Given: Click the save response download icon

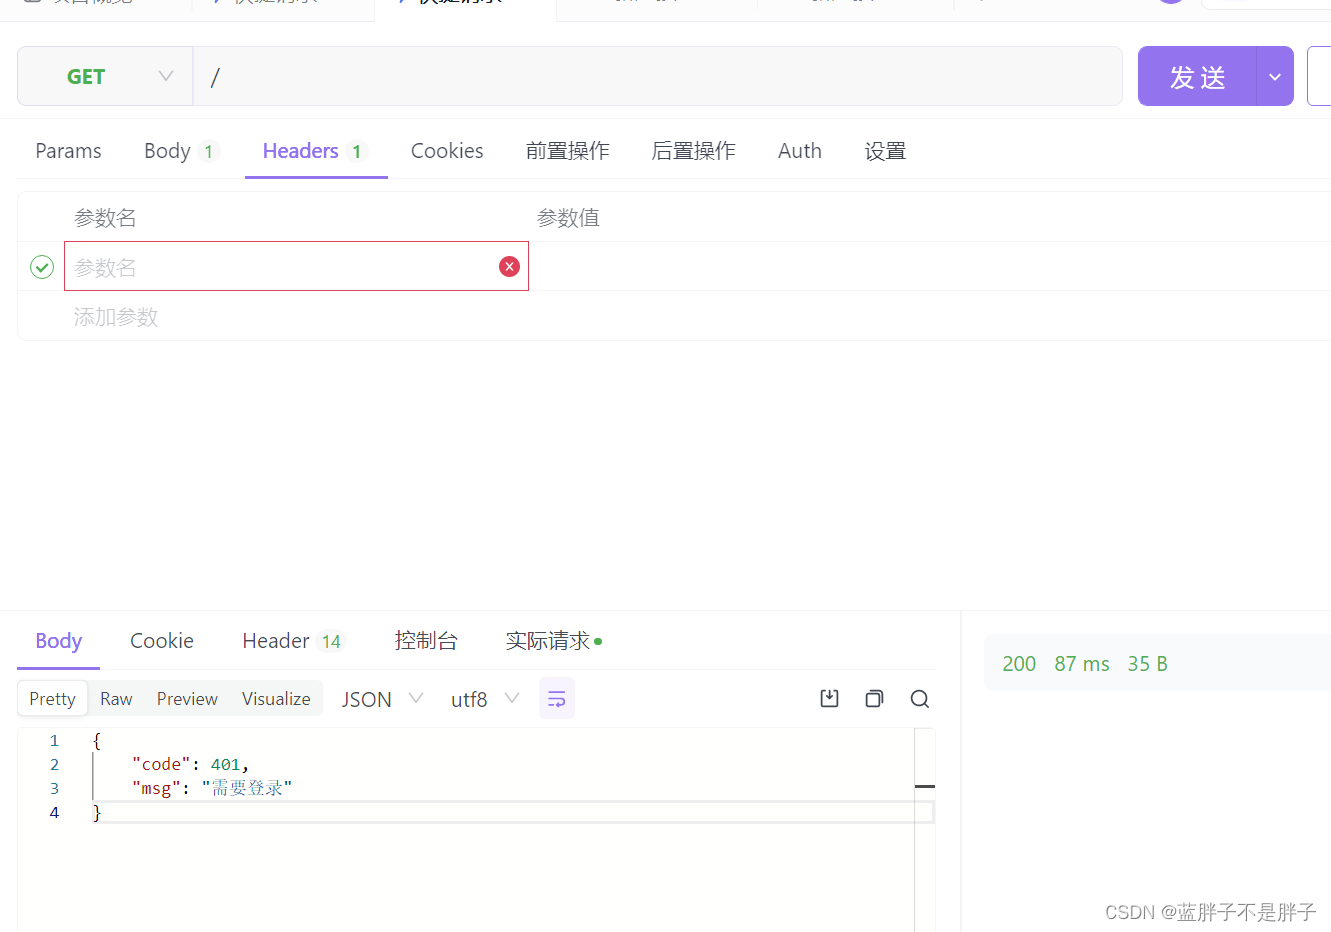Looking at the screenshot, I should click(x=829, y=698).
